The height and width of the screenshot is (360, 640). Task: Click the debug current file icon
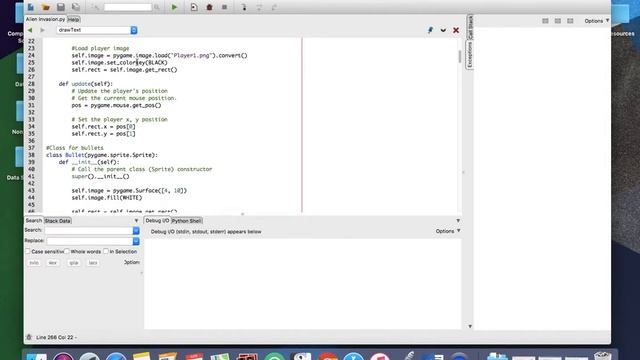click(x=194, y=7)
